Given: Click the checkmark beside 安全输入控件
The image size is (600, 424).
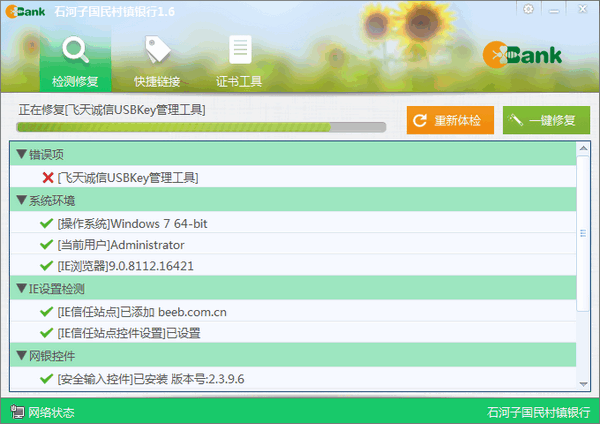Looking at the screenshot, I should click(x=47, y=379).
